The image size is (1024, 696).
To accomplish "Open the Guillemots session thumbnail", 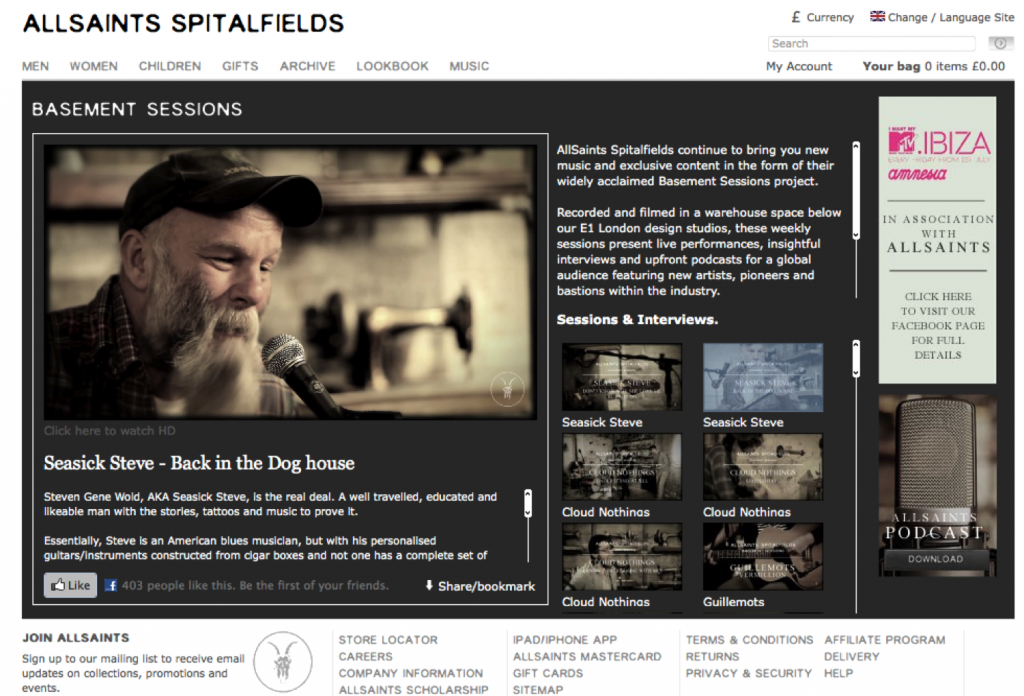I will [x=763, y=556].
